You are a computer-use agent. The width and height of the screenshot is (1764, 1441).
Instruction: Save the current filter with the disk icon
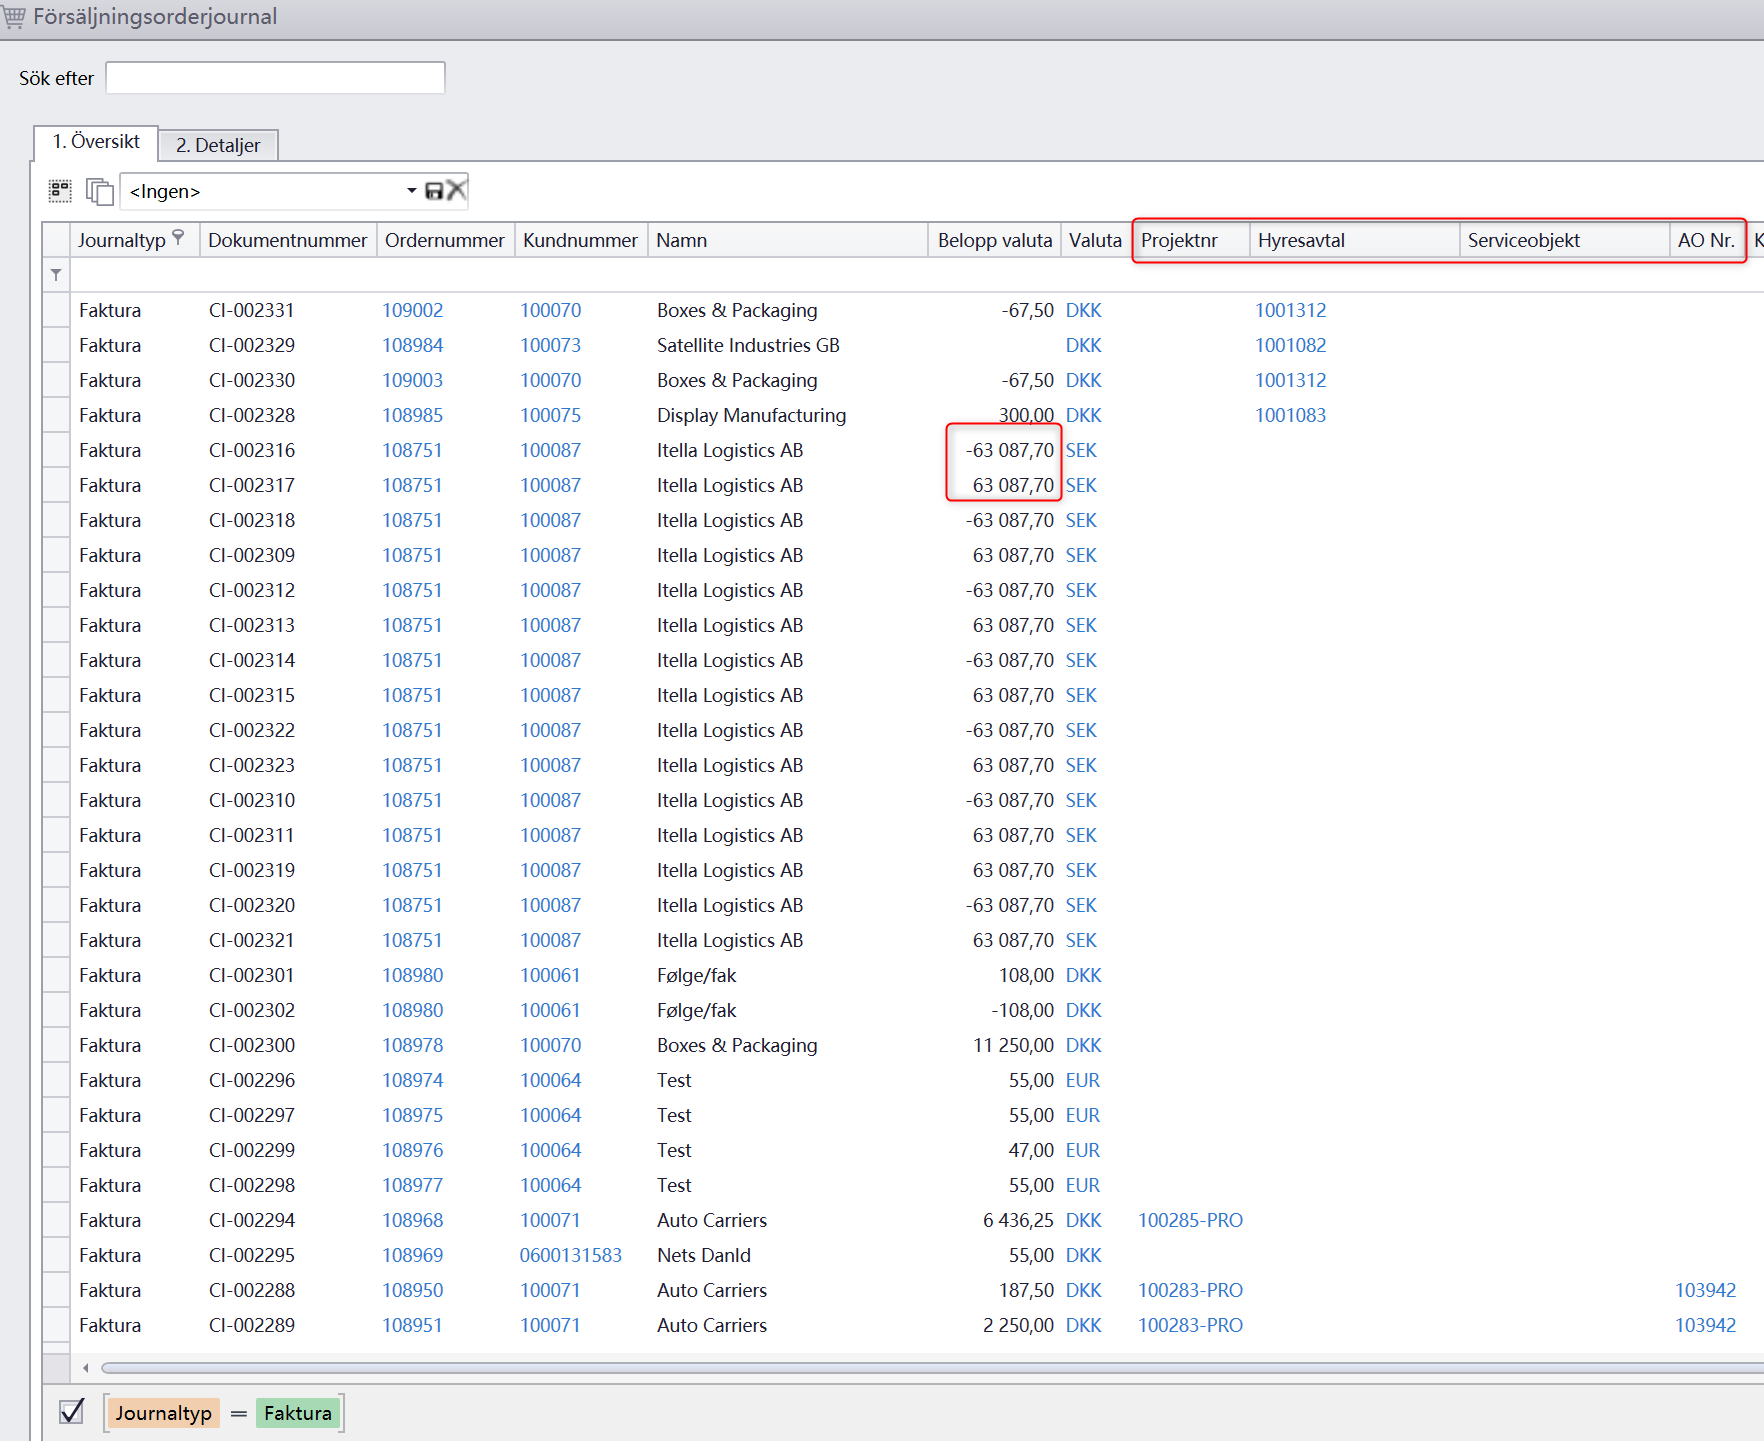point(434,190)
